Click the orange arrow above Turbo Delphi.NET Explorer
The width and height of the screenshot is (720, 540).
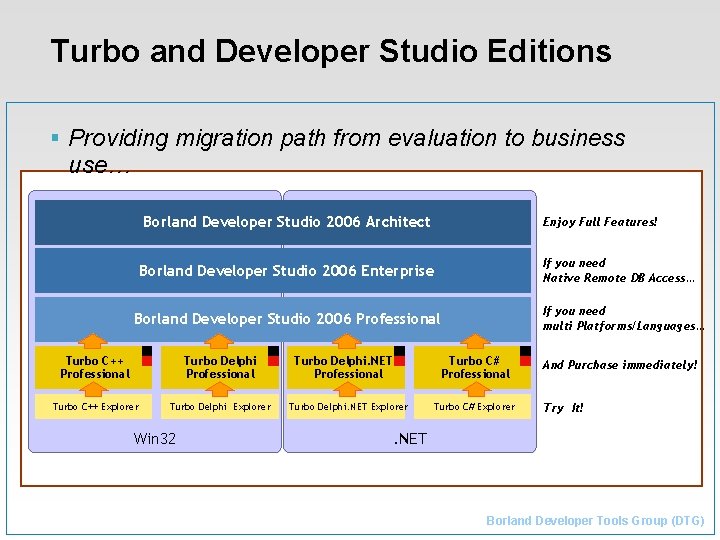pos(347,389)
